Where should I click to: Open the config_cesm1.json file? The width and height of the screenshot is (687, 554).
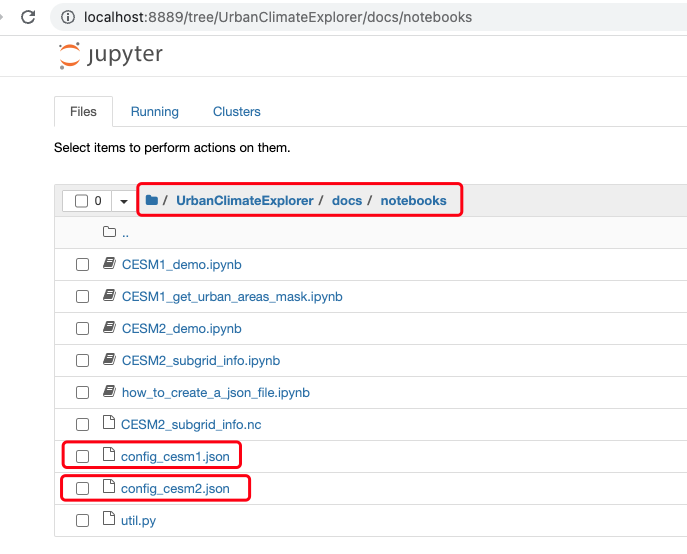coord(175,457)
